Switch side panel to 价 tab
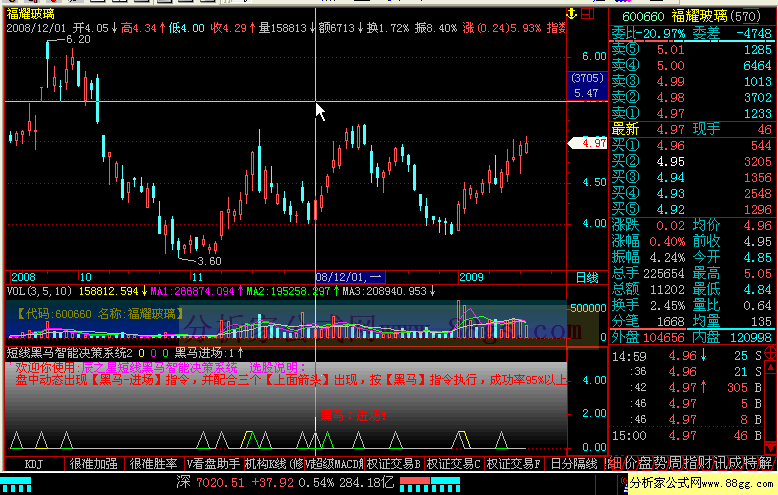Image resolution: width=778 pixels, height=495 pixels. coord(631,463)
